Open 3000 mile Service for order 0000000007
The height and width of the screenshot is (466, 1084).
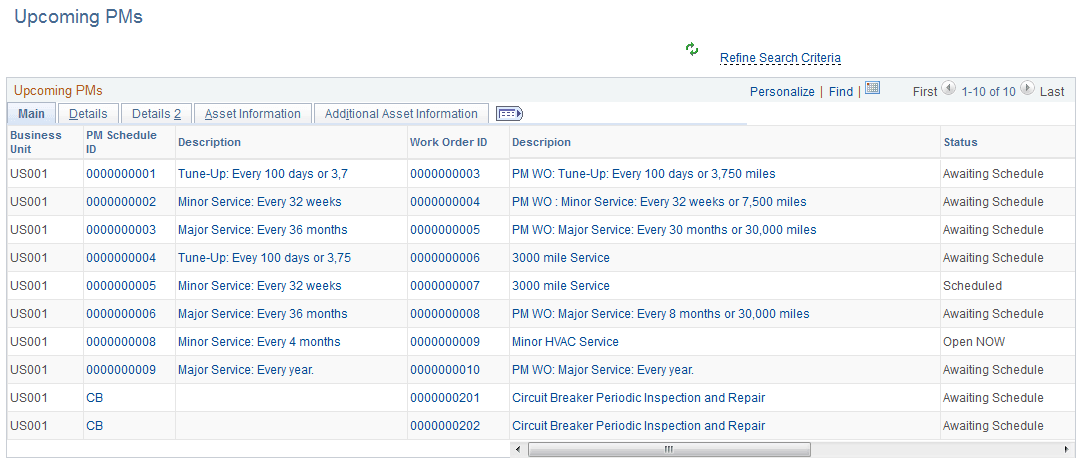[561, 286]
